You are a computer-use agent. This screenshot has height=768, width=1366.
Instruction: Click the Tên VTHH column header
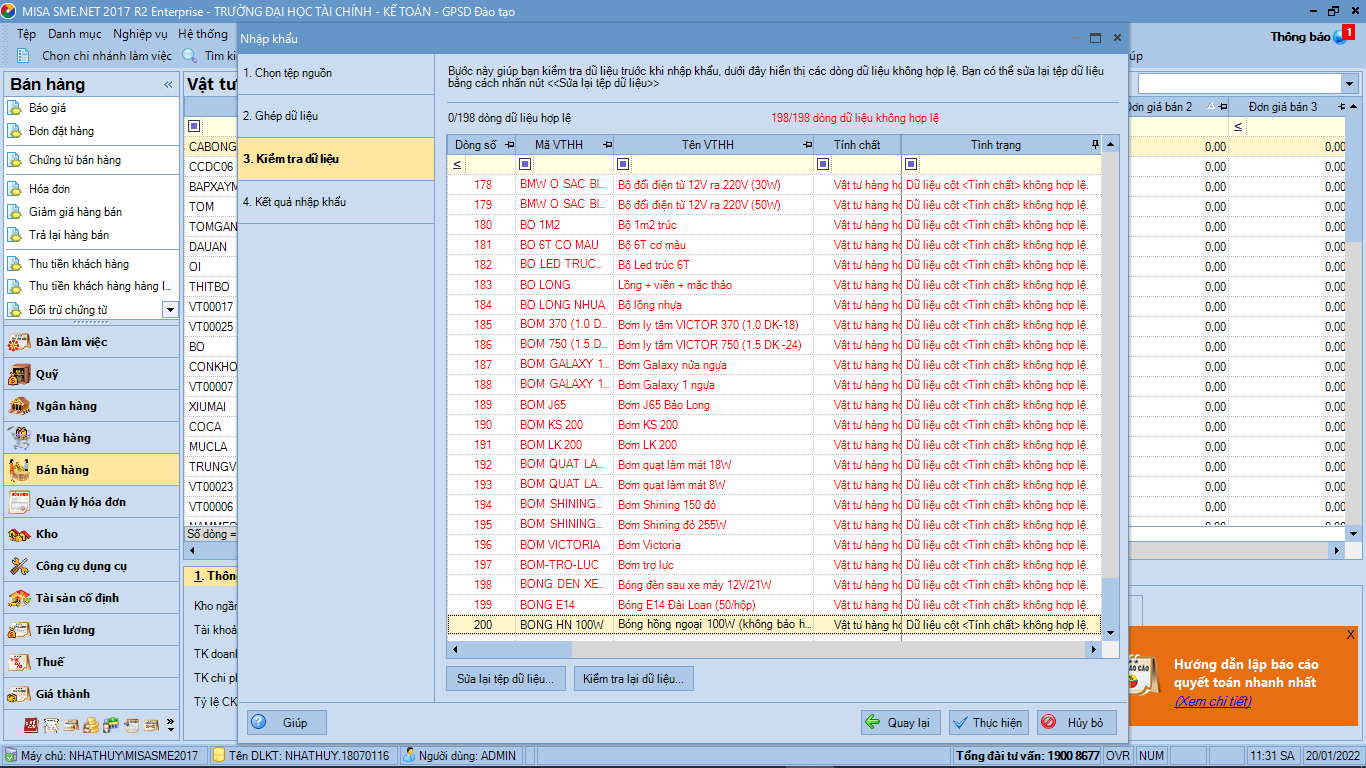(714, 145)
